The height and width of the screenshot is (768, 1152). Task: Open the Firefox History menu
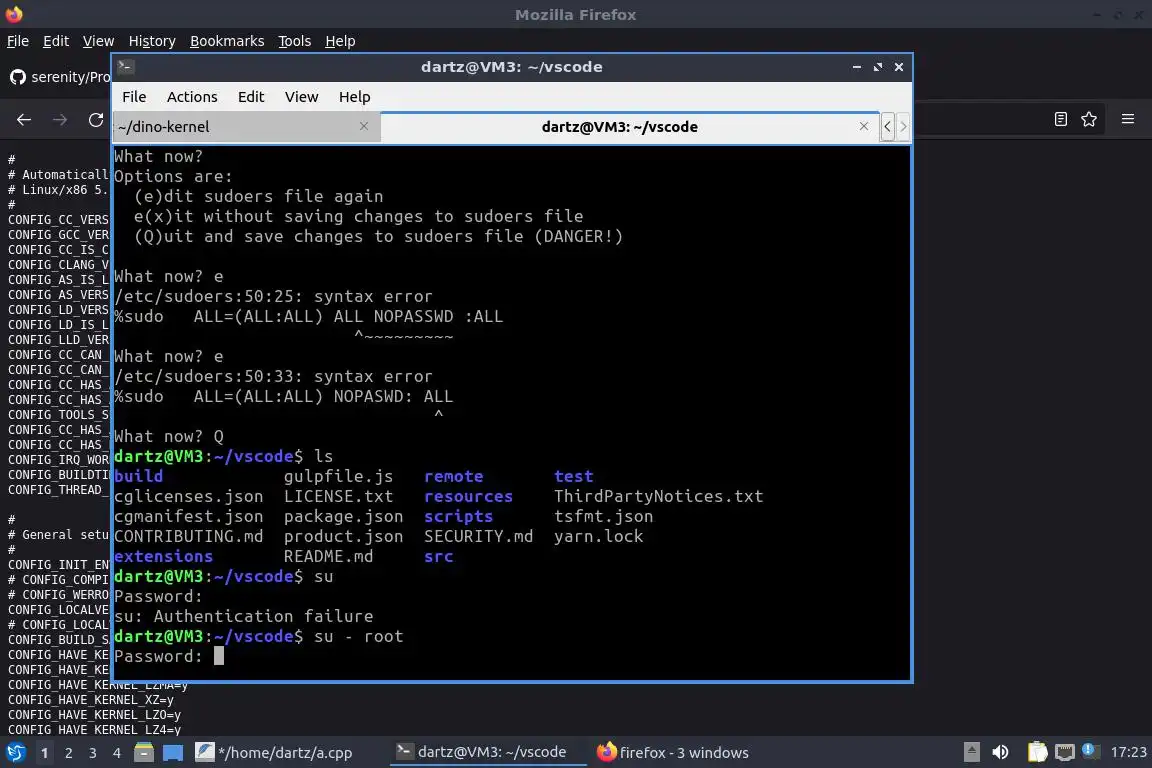pyautogui.click(x=152, y=41)
